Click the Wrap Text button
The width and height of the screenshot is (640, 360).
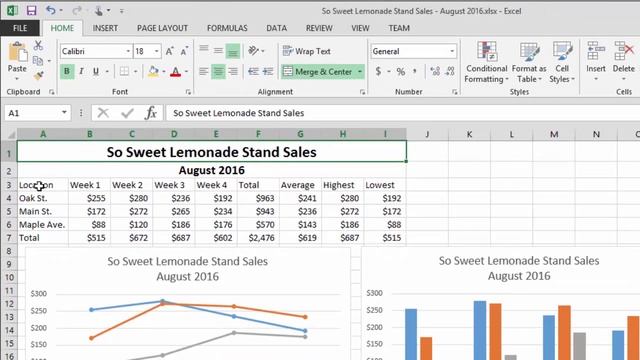point(307,51)
